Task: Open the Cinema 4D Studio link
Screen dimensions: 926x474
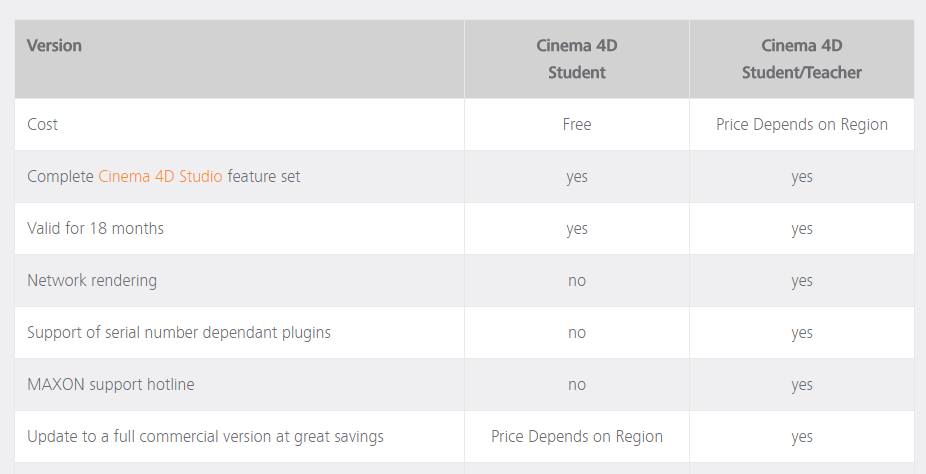Action: point(160,176)
